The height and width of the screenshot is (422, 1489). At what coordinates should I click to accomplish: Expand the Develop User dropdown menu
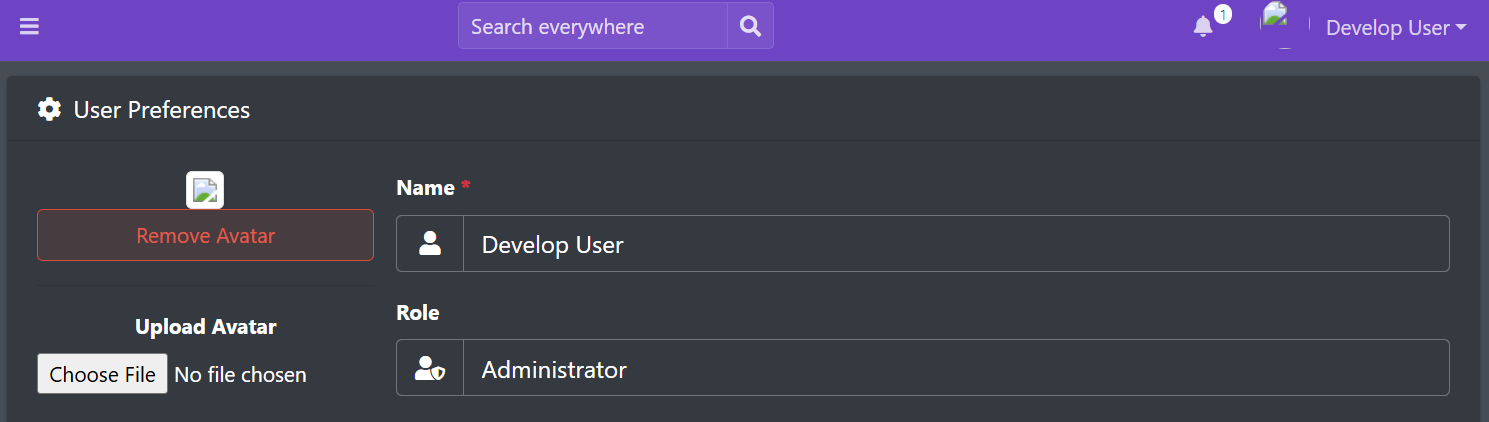pyautogui.click(x=1388, y=28)
